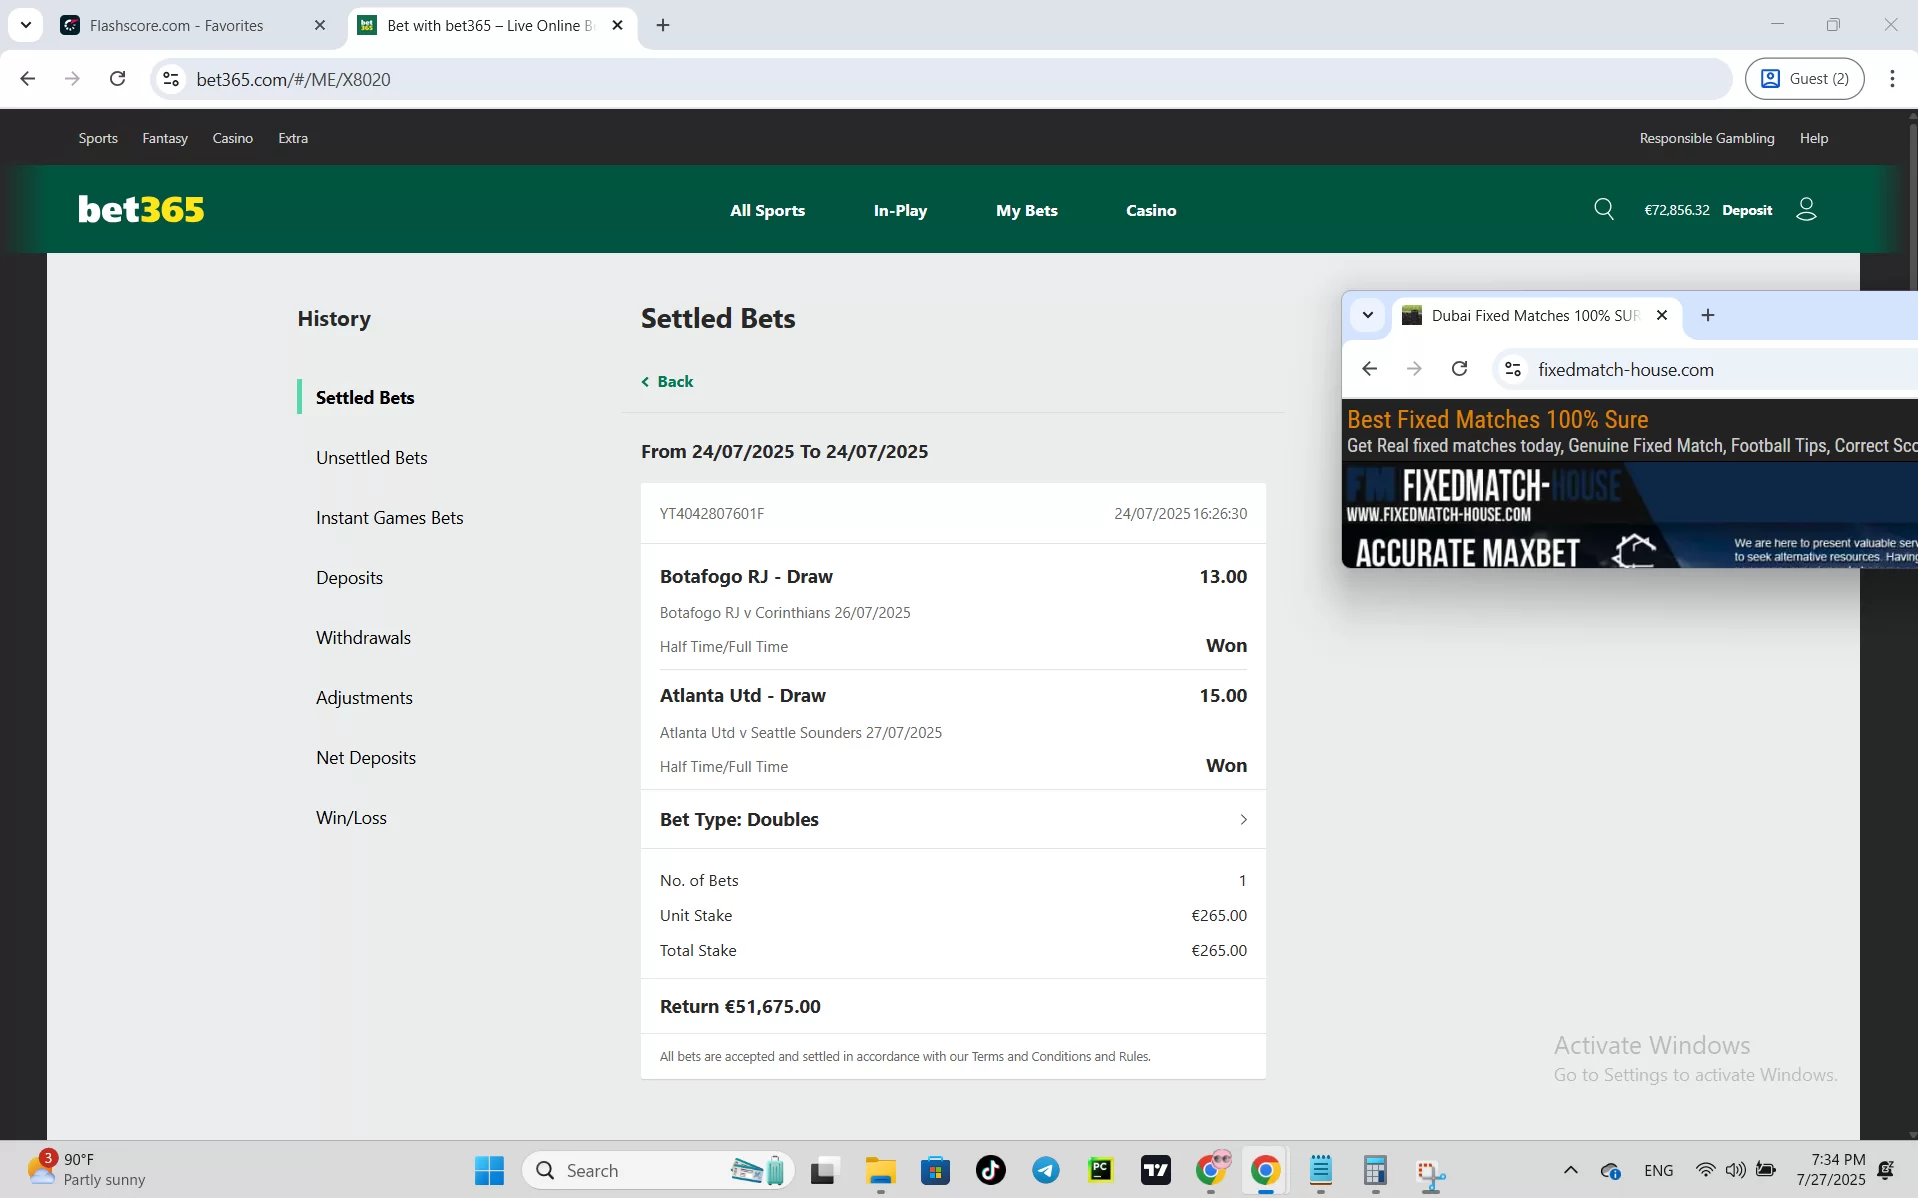
Task: Click the bet365 logo
Action: (140, 208)
